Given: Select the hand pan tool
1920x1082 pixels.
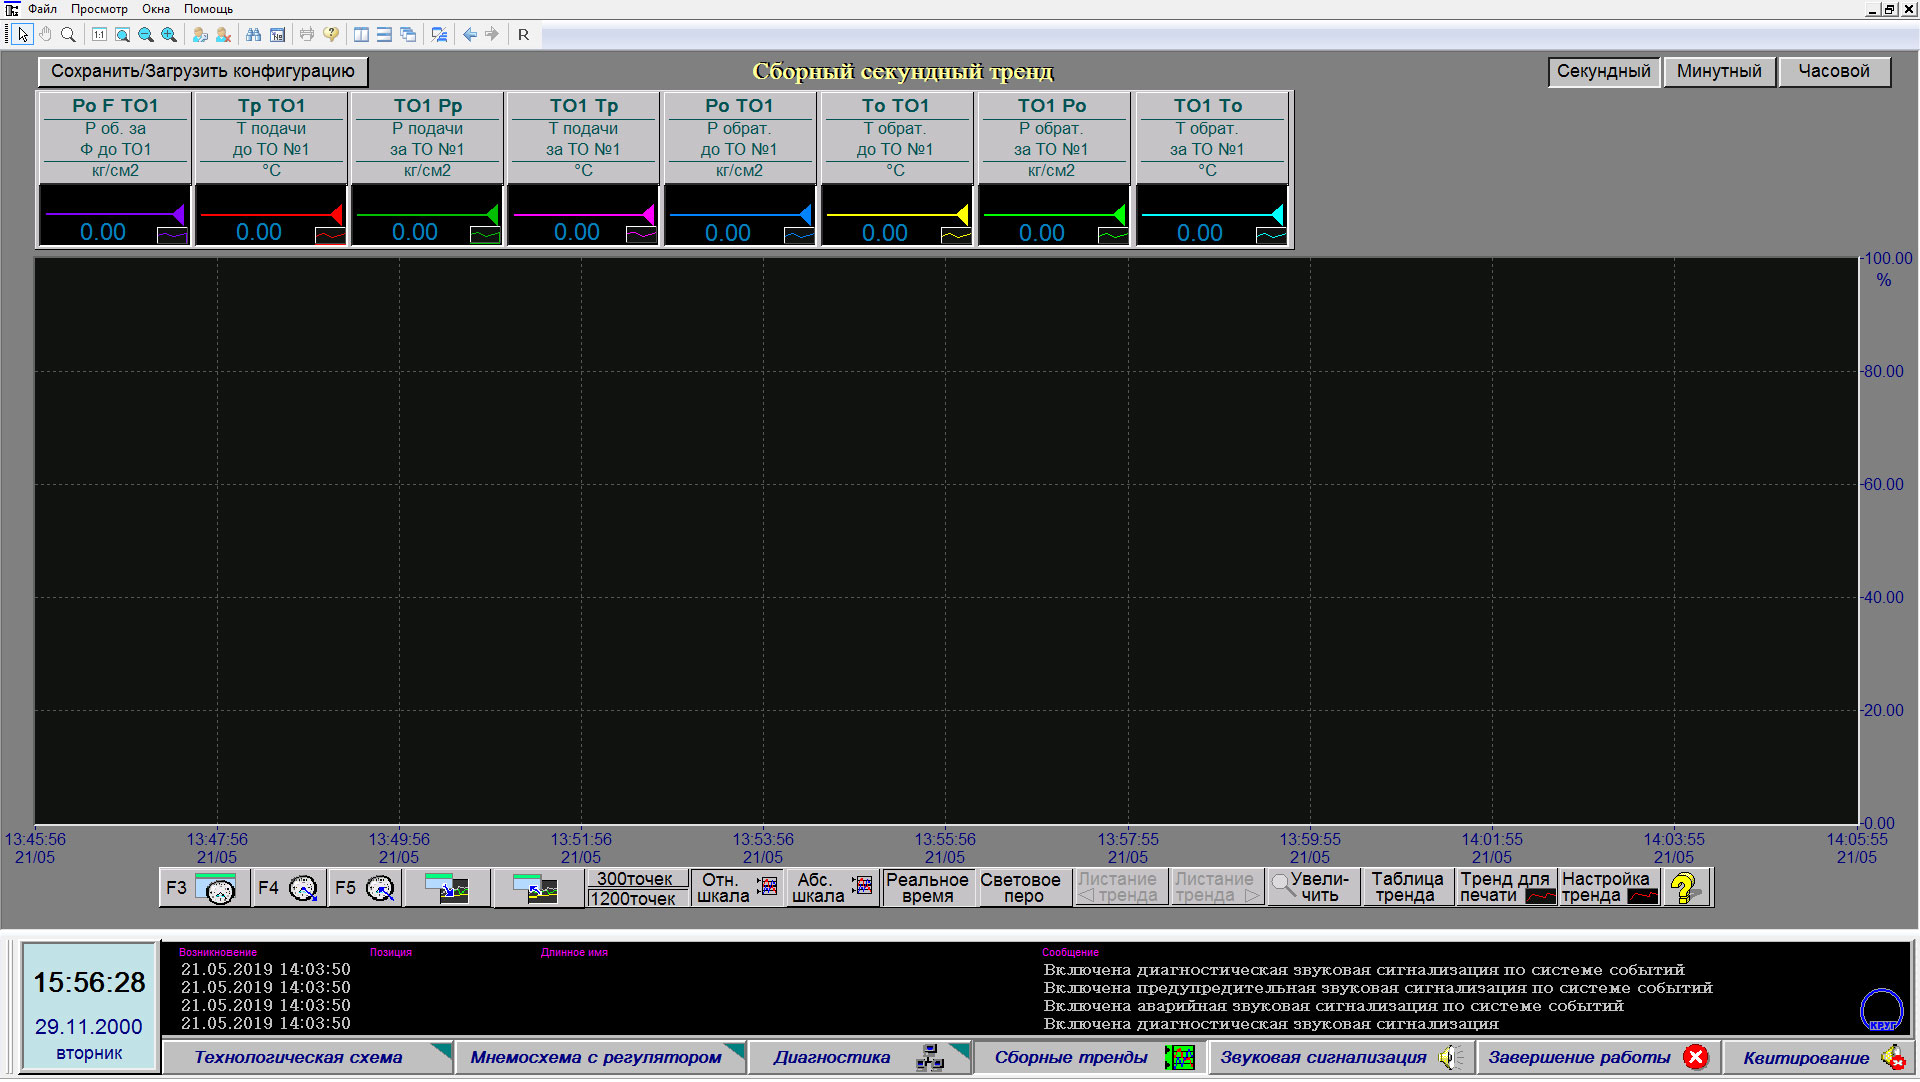Looking at the screenshot, I should point(46,34).
